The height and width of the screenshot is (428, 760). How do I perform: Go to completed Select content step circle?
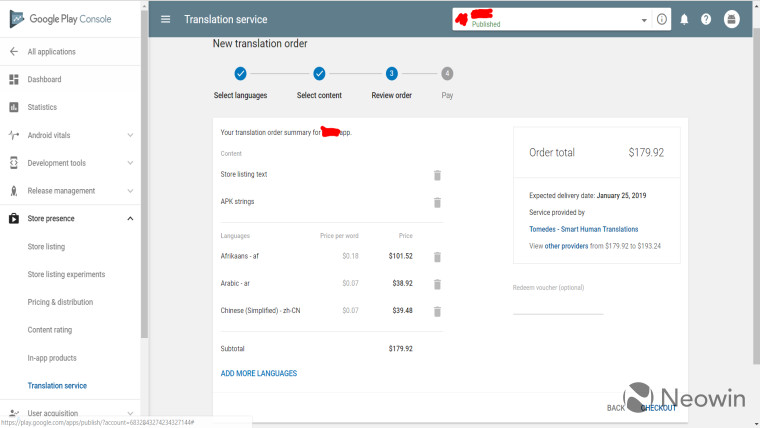(319, 74)
